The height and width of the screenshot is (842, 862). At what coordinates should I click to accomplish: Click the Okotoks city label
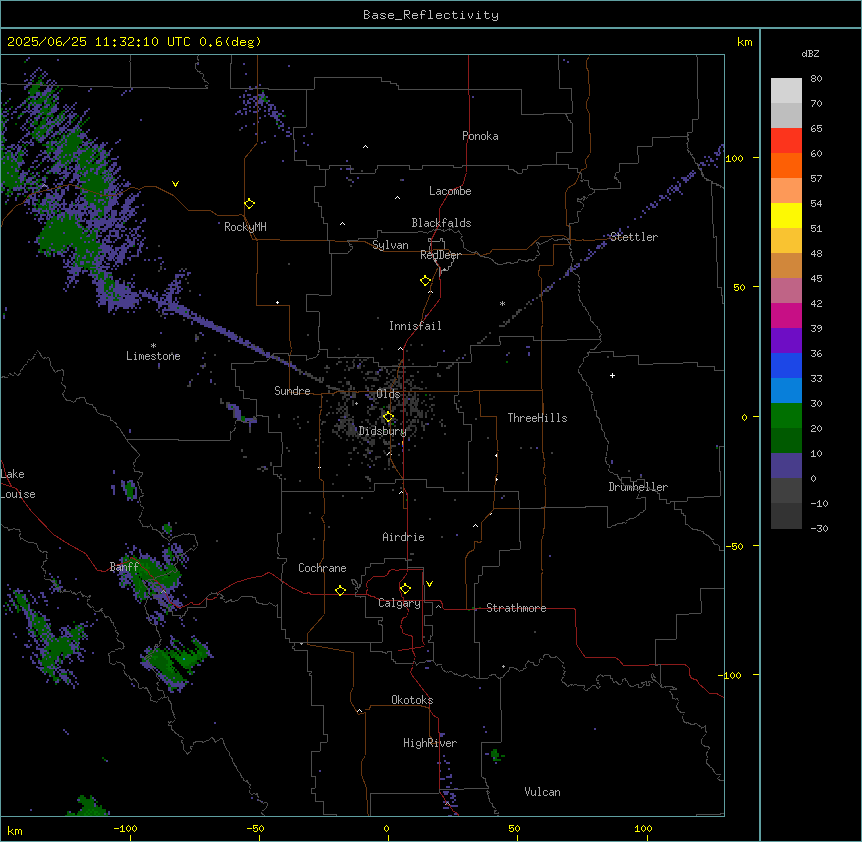(x=412, y=700)
